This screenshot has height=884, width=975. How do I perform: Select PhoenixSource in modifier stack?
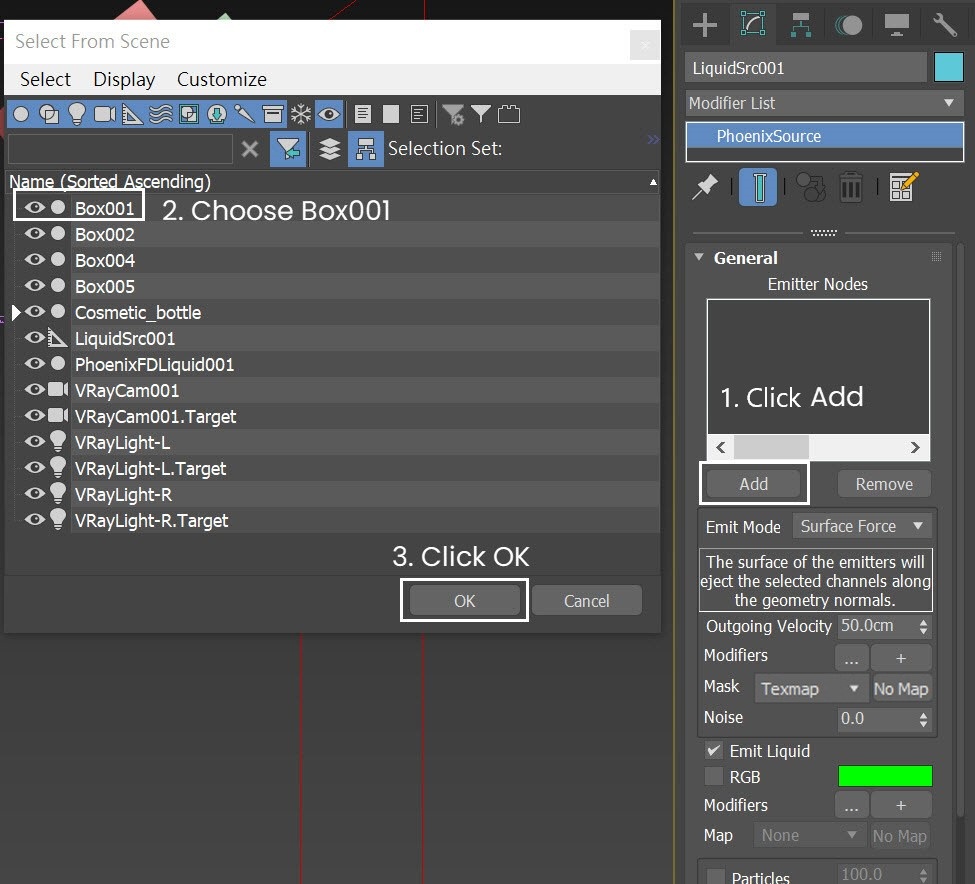pos(825,136)
